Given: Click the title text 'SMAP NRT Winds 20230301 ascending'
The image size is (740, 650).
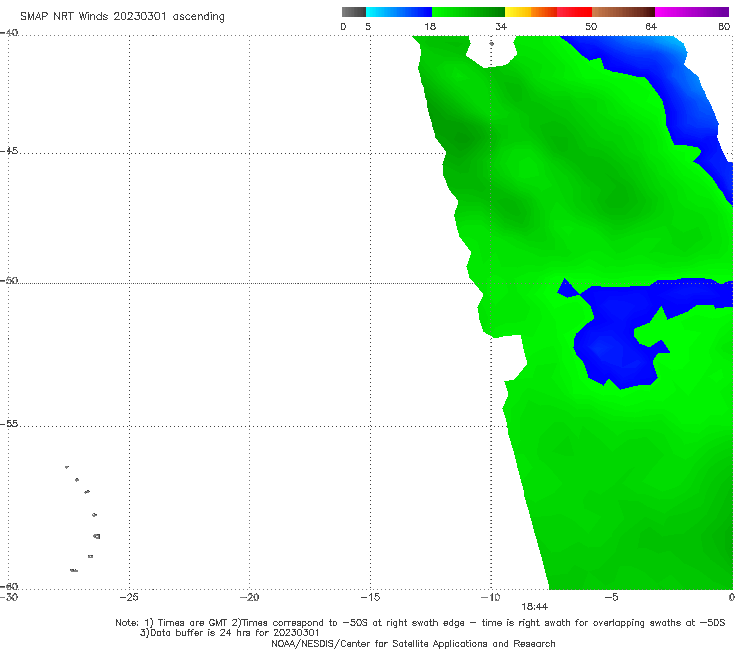Looking at the screenshot, I should click(x=122, y=16).
